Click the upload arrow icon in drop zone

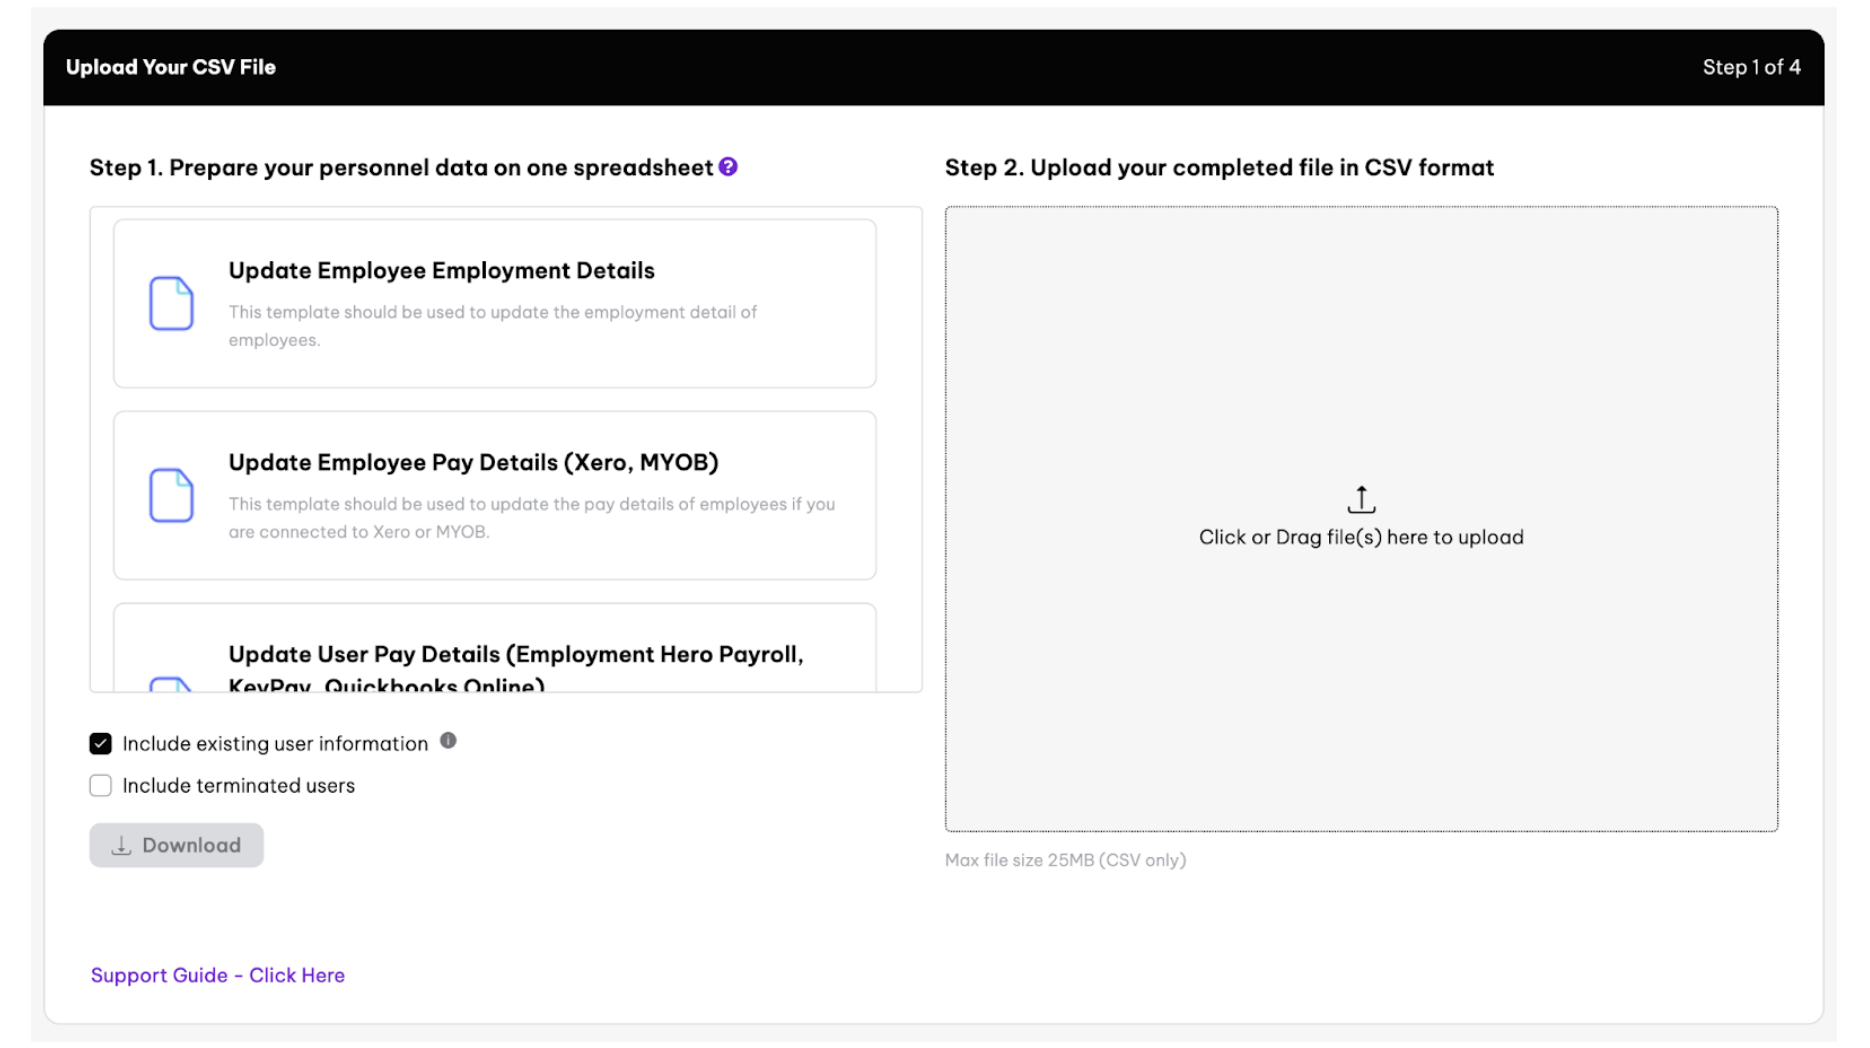1361,499
